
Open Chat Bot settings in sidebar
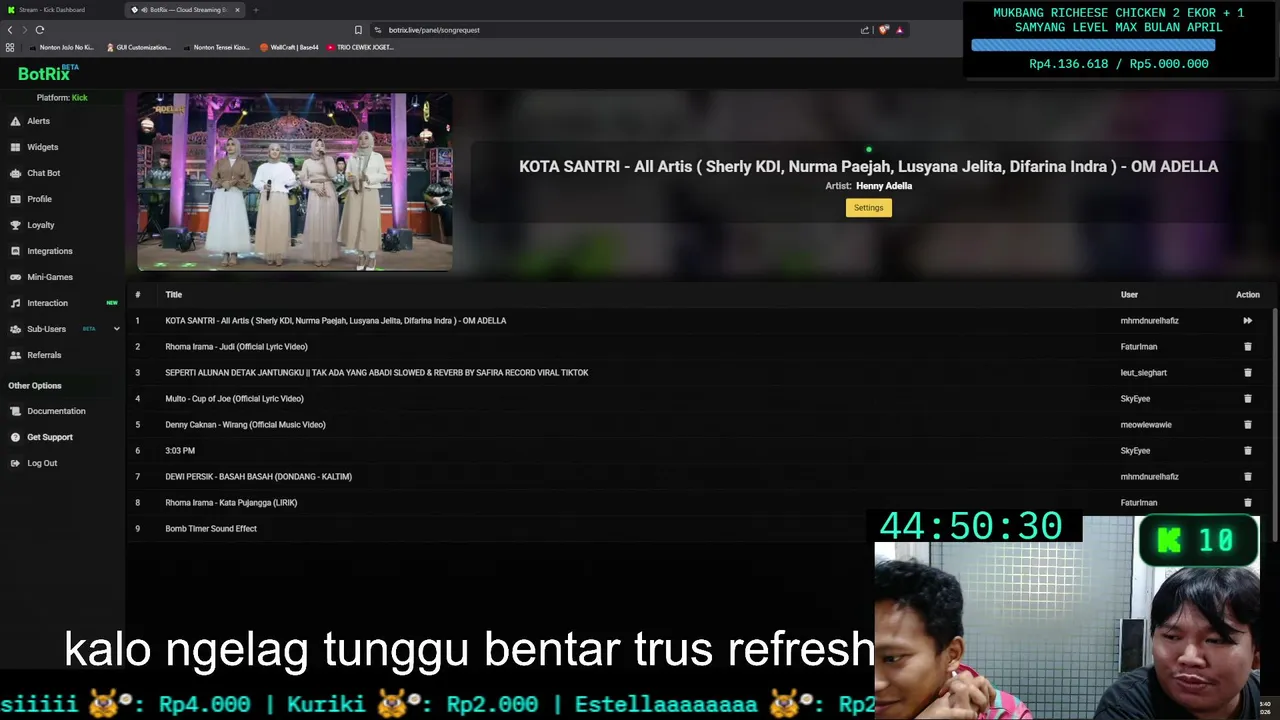pos(43,173)
